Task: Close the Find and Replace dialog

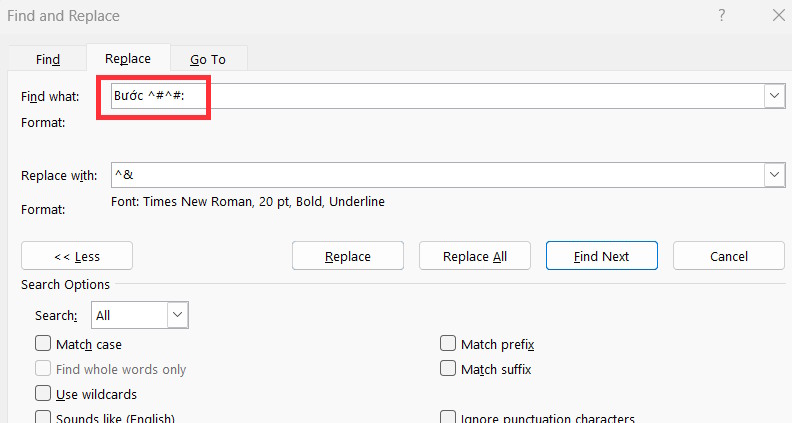Action: tap(778, 15)
